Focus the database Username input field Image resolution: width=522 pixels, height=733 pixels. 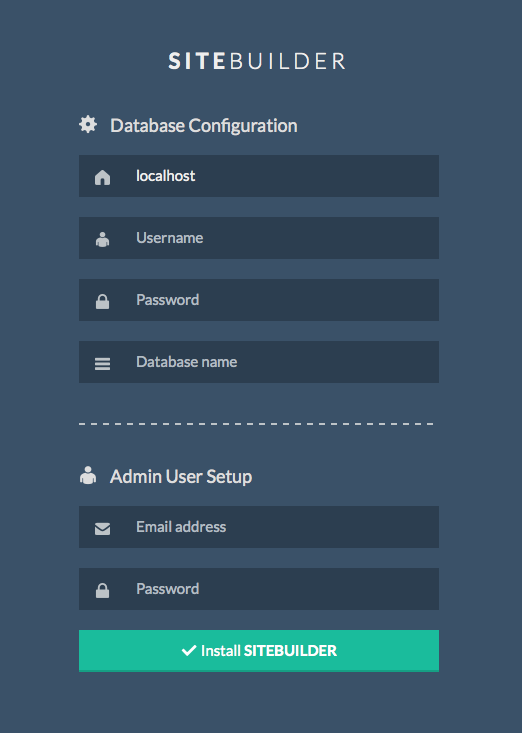click(x=259, y=238)
